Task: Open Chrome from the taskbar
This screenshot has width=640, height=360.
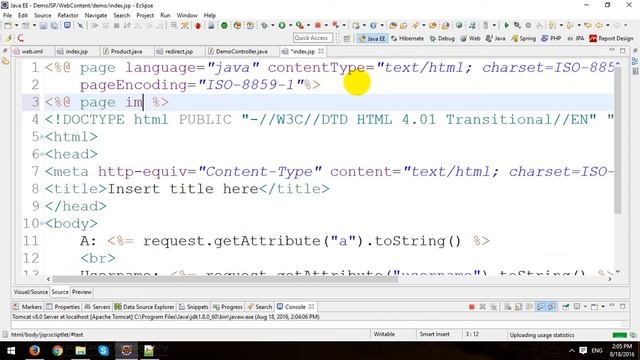Action: point(58,350)
